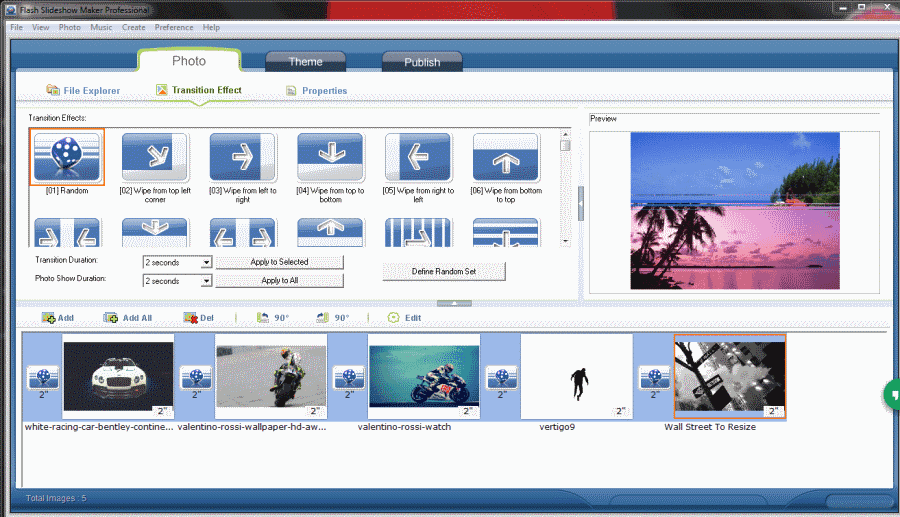Collapse panel using horizontal splitter handle
The image size is (900, 517).
tap(454, 303)
